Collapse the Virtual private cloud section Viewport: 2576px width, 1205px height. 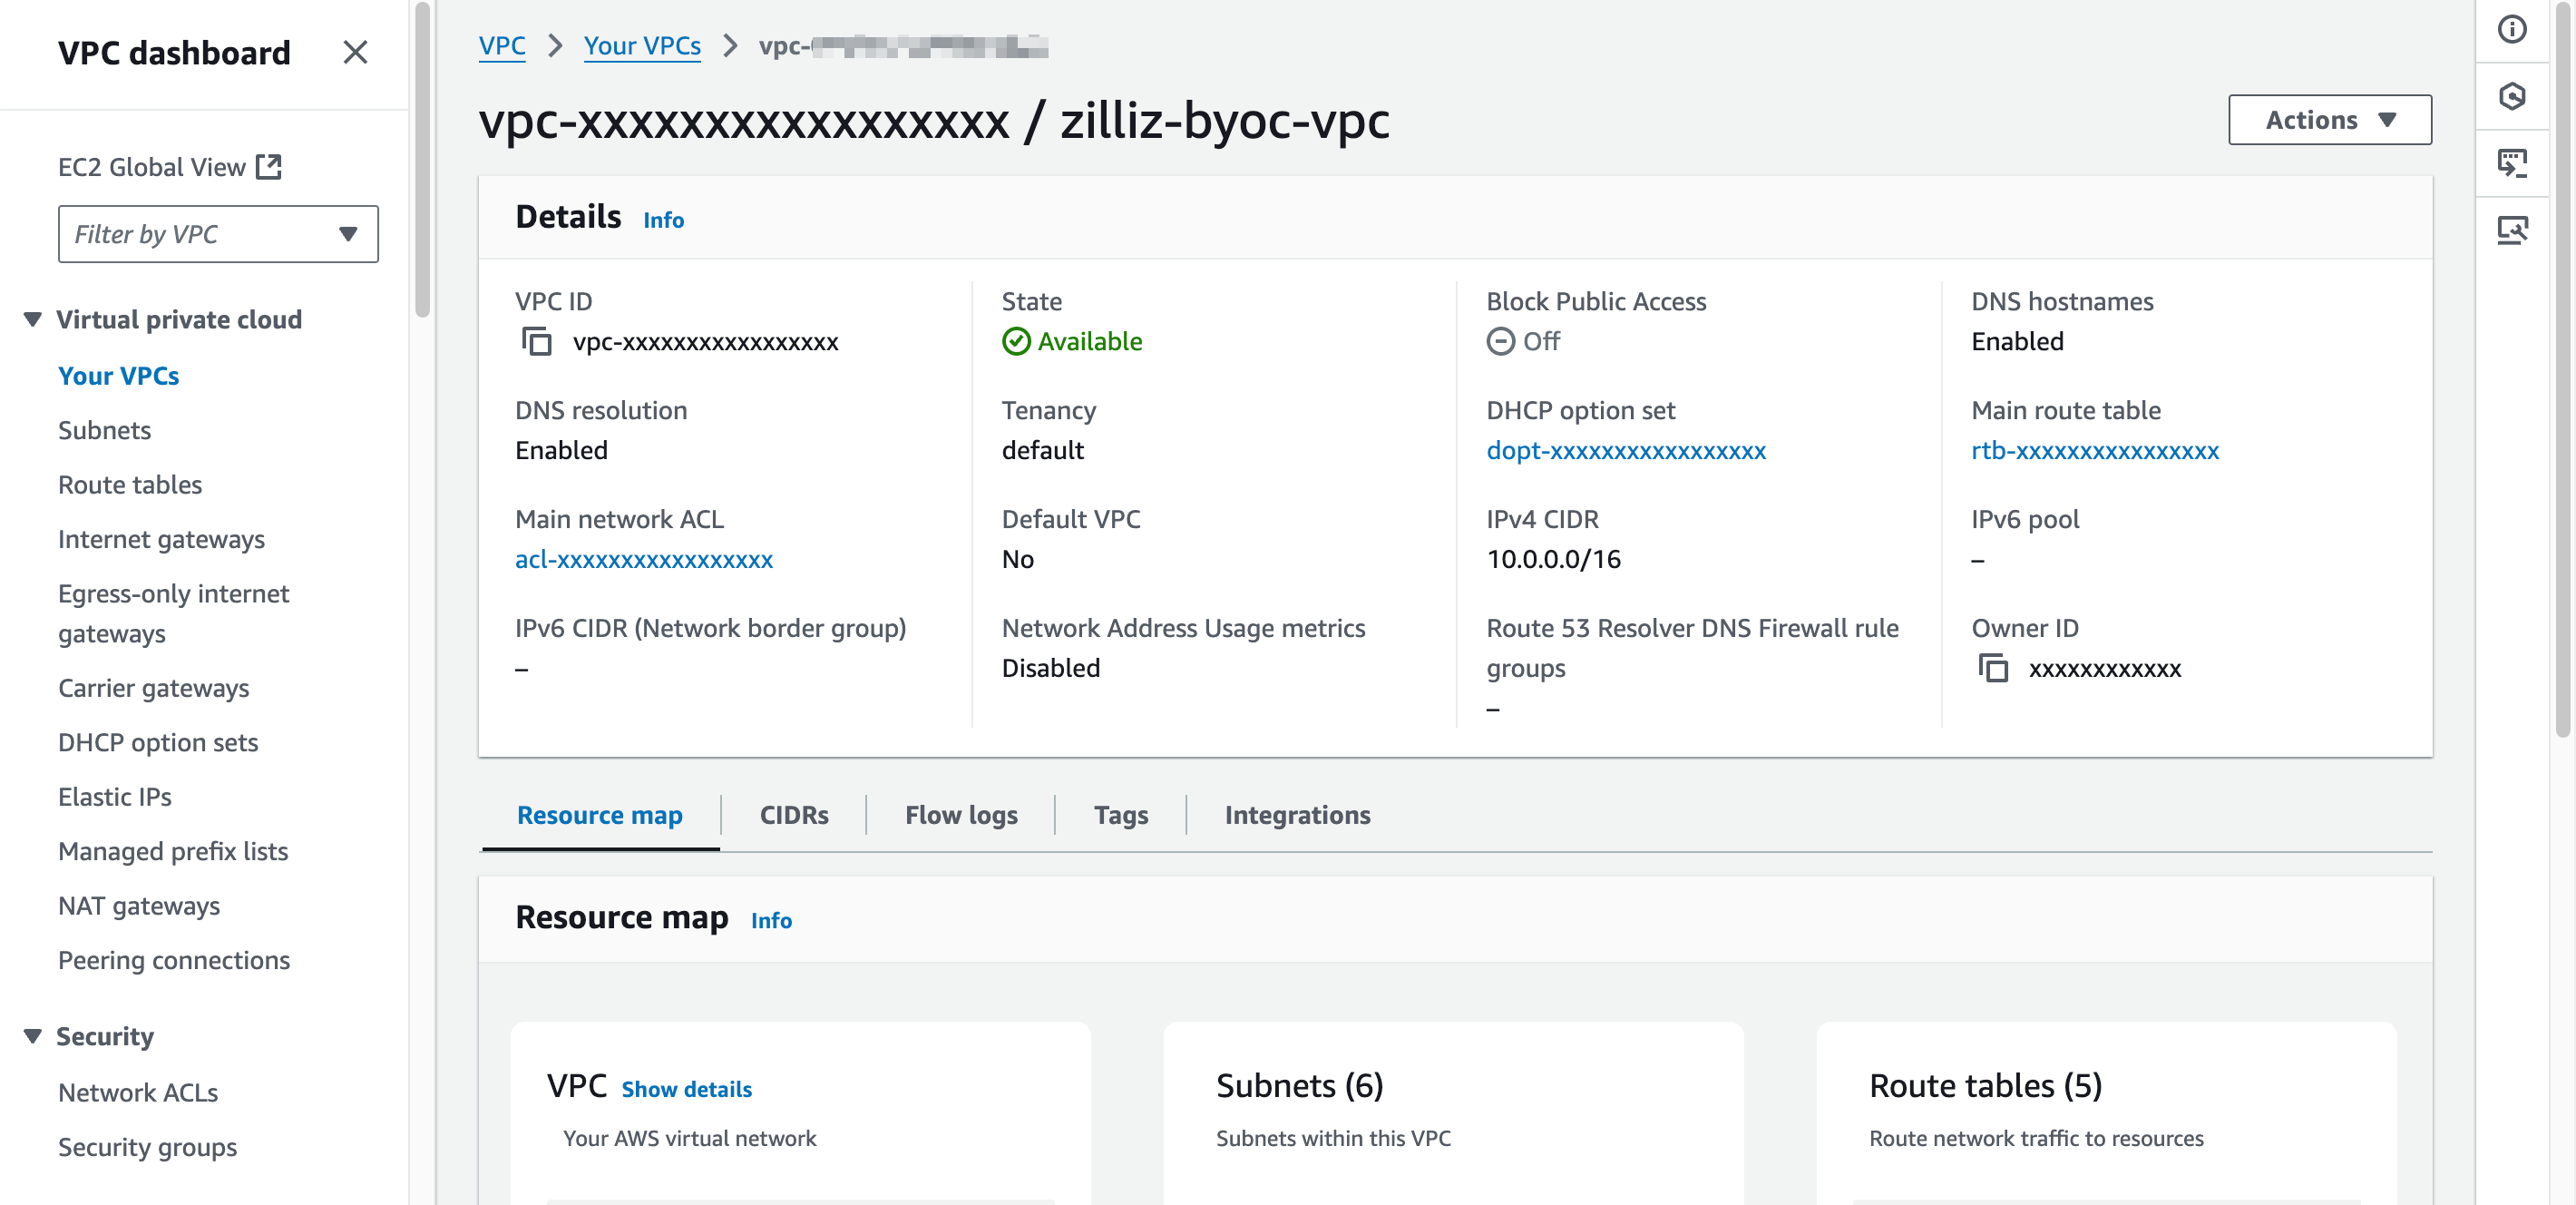pyautogui.click(x=33, y=320)
